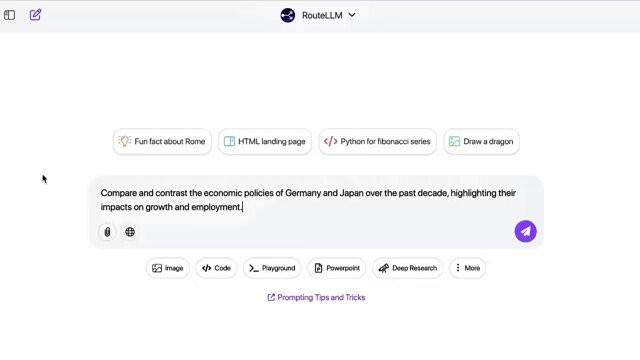Open the Prompting Tips and Tricks link
Viewport: 640px width, 360px height.
coord(316,298)
